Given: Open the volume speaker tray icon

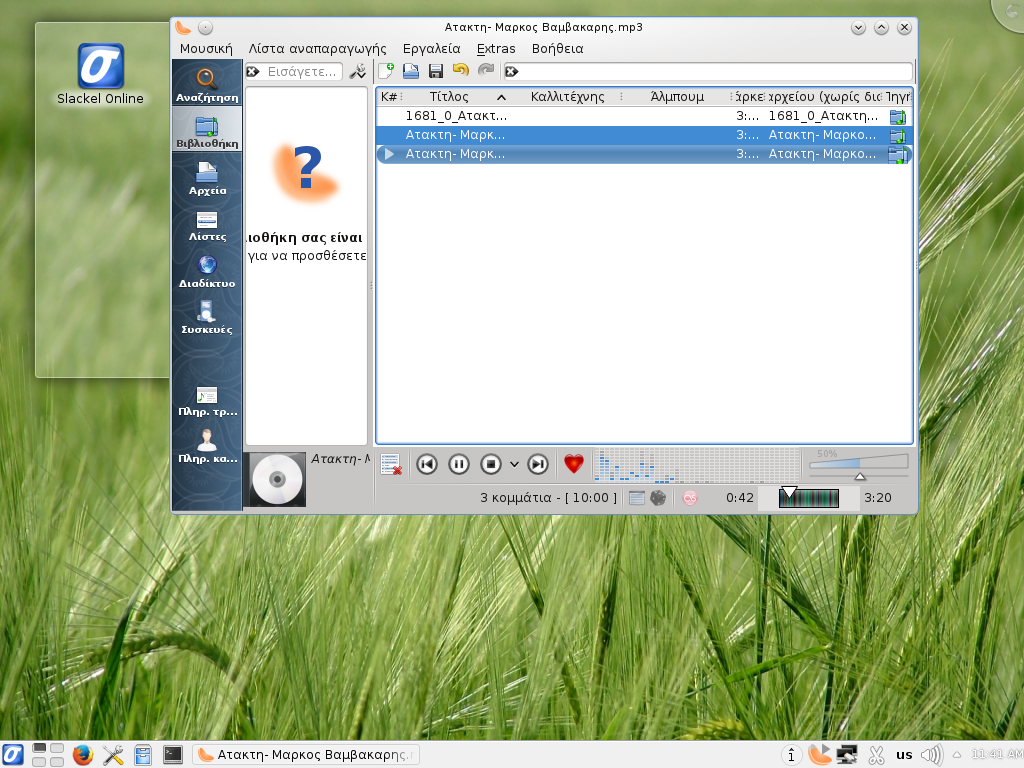Looking at the screenshot, I should [x=932, y=755].
